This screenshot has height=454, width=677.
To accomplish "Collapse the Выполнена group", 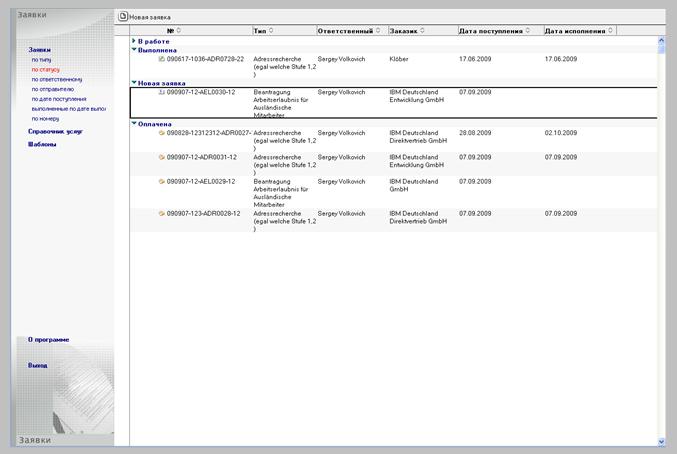I will click(134, 50).
